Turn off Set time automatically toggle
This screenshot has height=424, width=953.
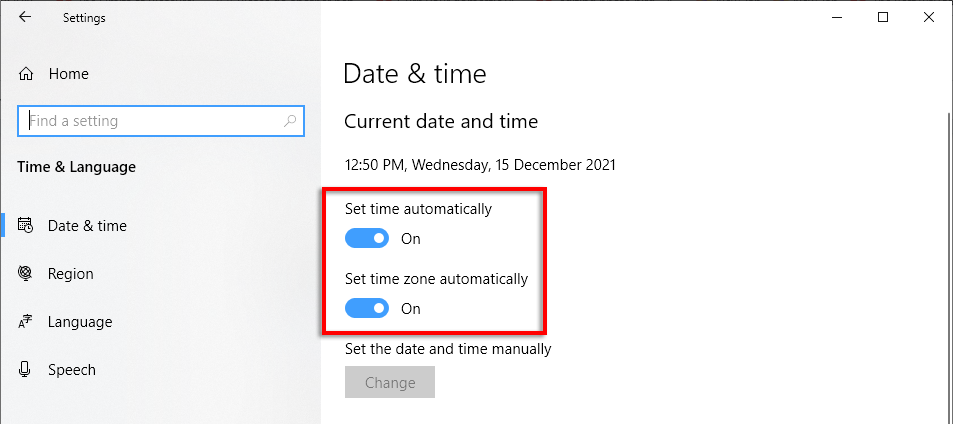click(367, 239)
